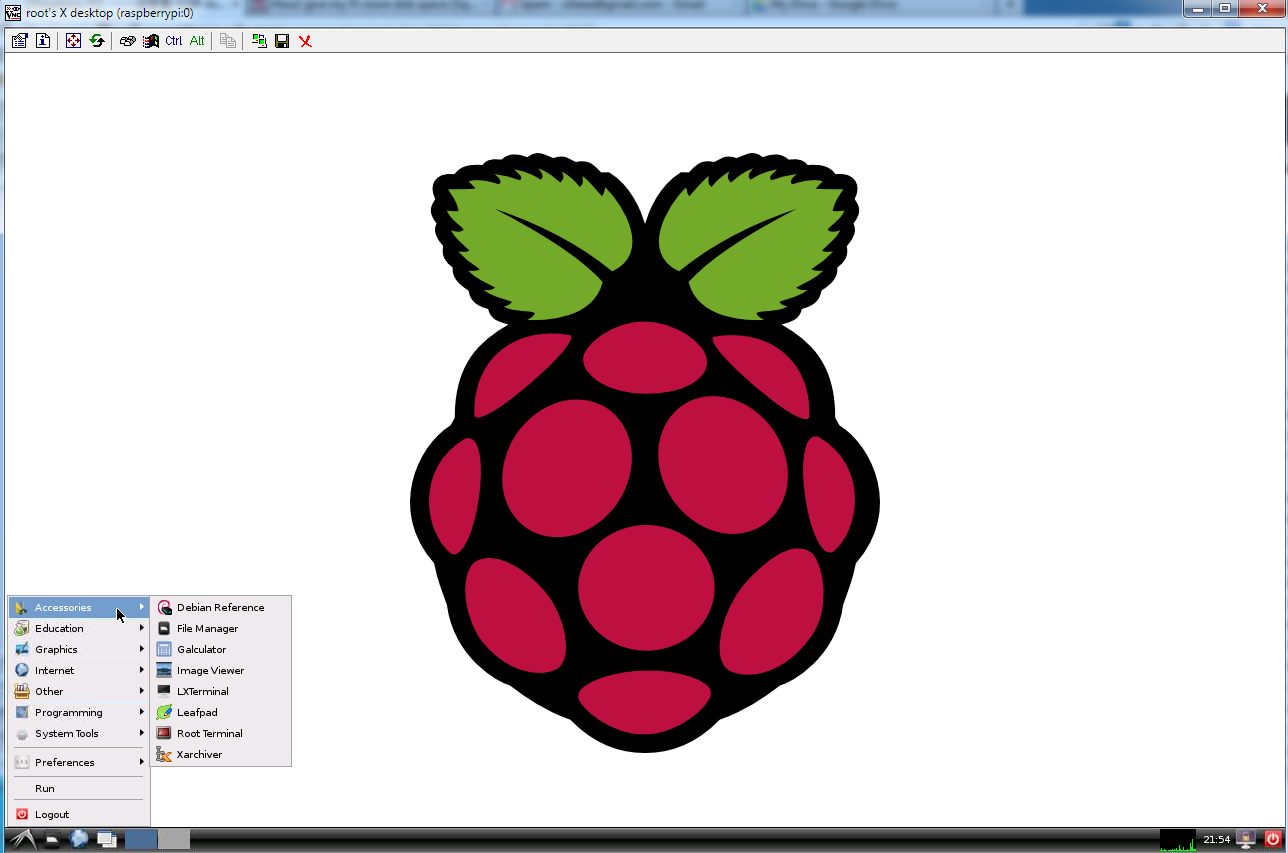Image resolution: width=1288 pixels, height=853 pixels.
Task: Expand Preferences submenu arrow
Action: pyautogui.click(x=142, y=763)
